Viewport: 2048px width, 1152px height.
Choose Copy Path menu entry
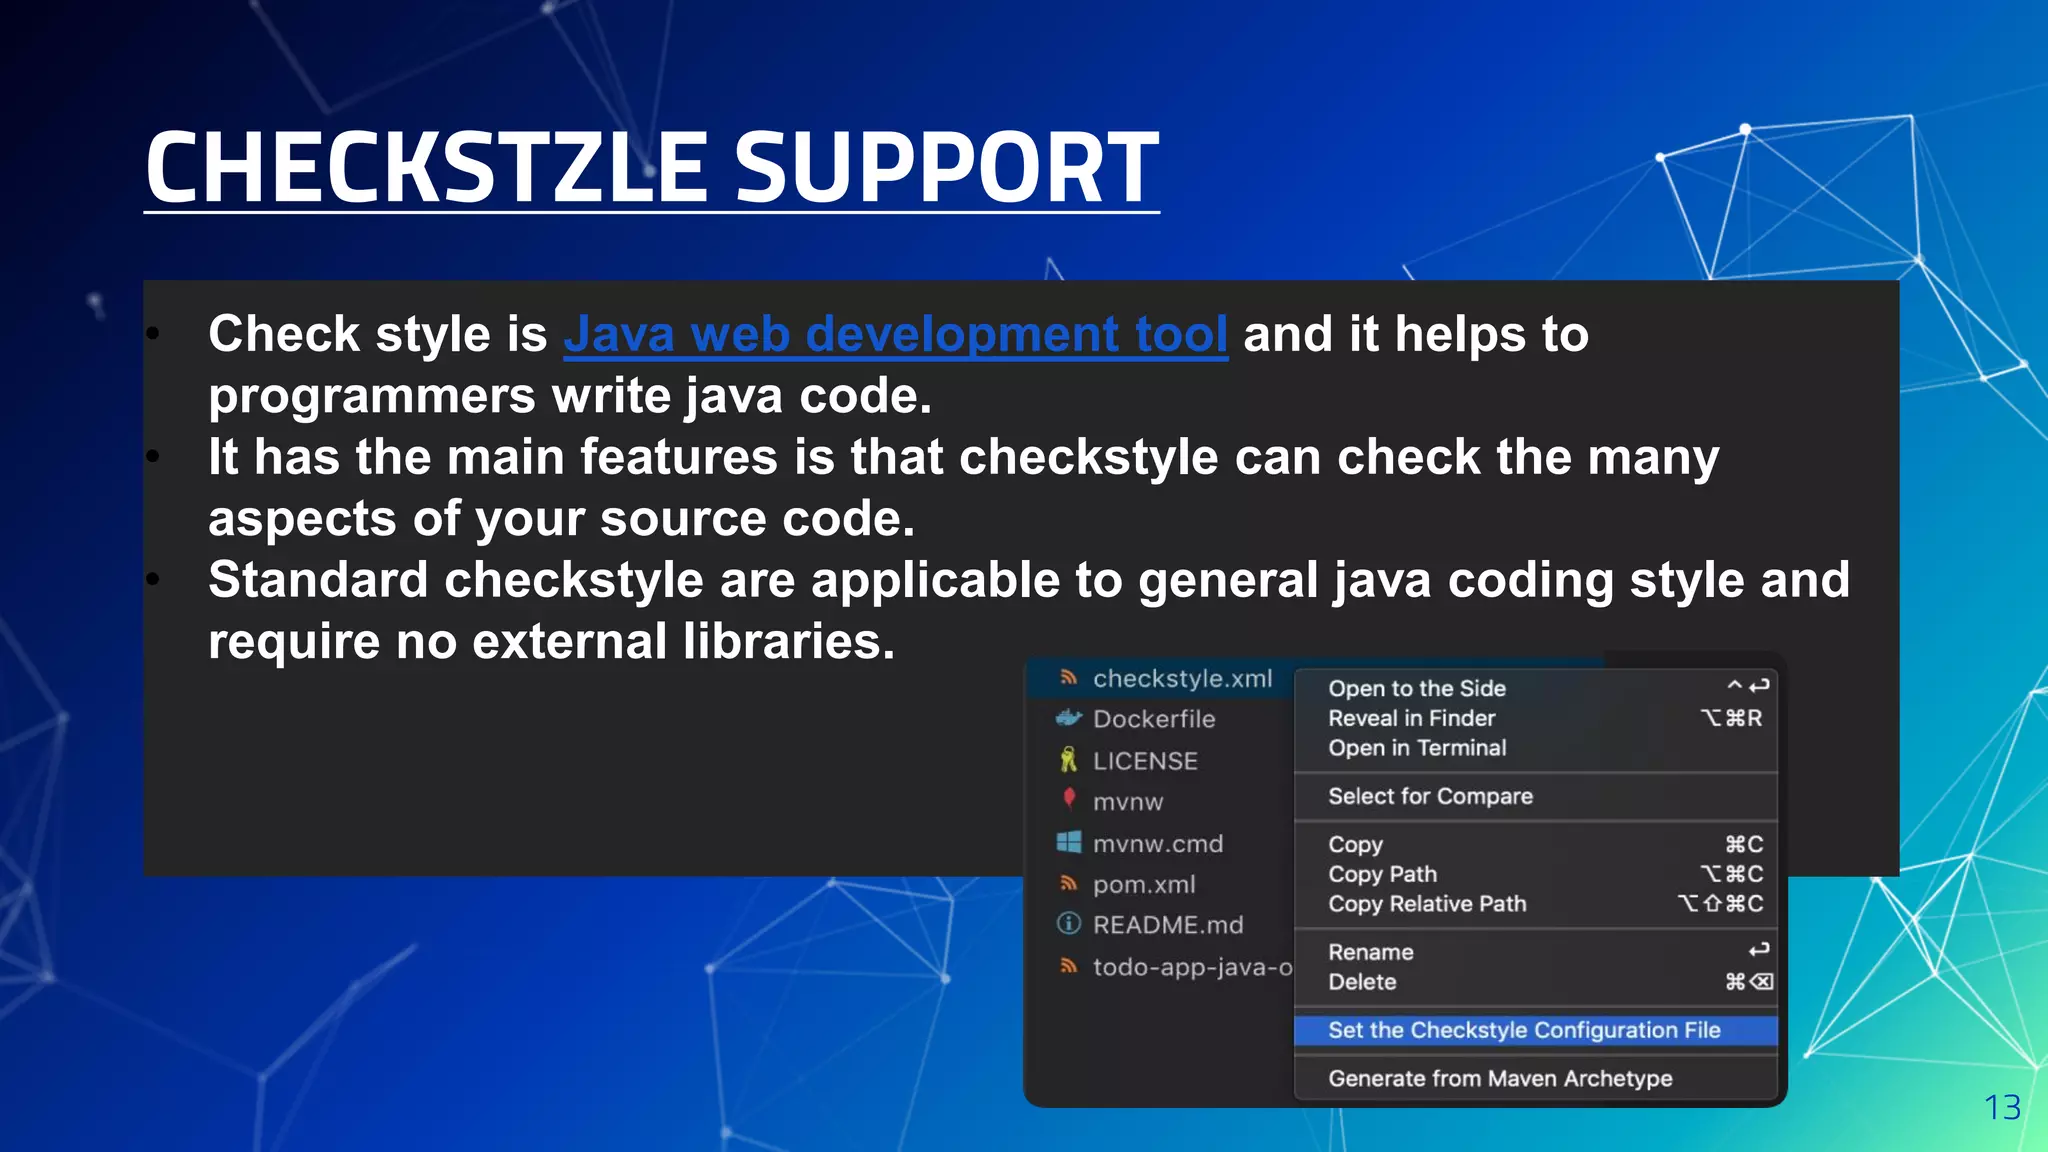tap(1535, 874)
